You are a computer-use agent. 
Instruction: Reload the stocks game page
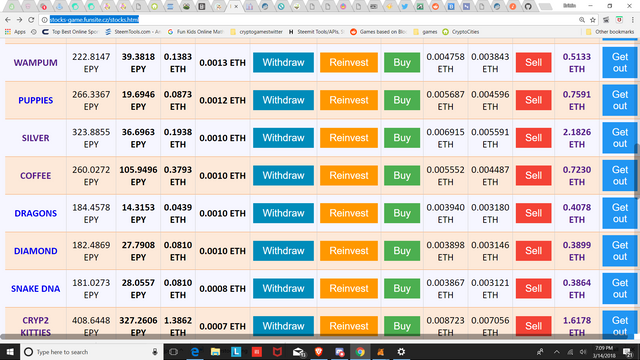[x=31, y=20]
